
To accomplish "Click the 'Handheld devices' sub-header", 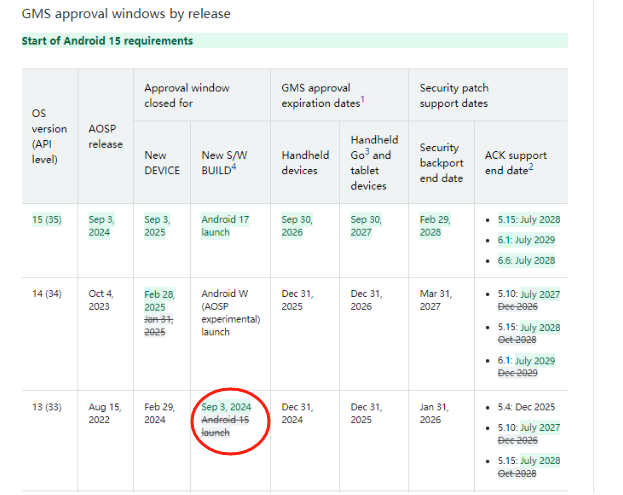I will [x=305, y=162].
